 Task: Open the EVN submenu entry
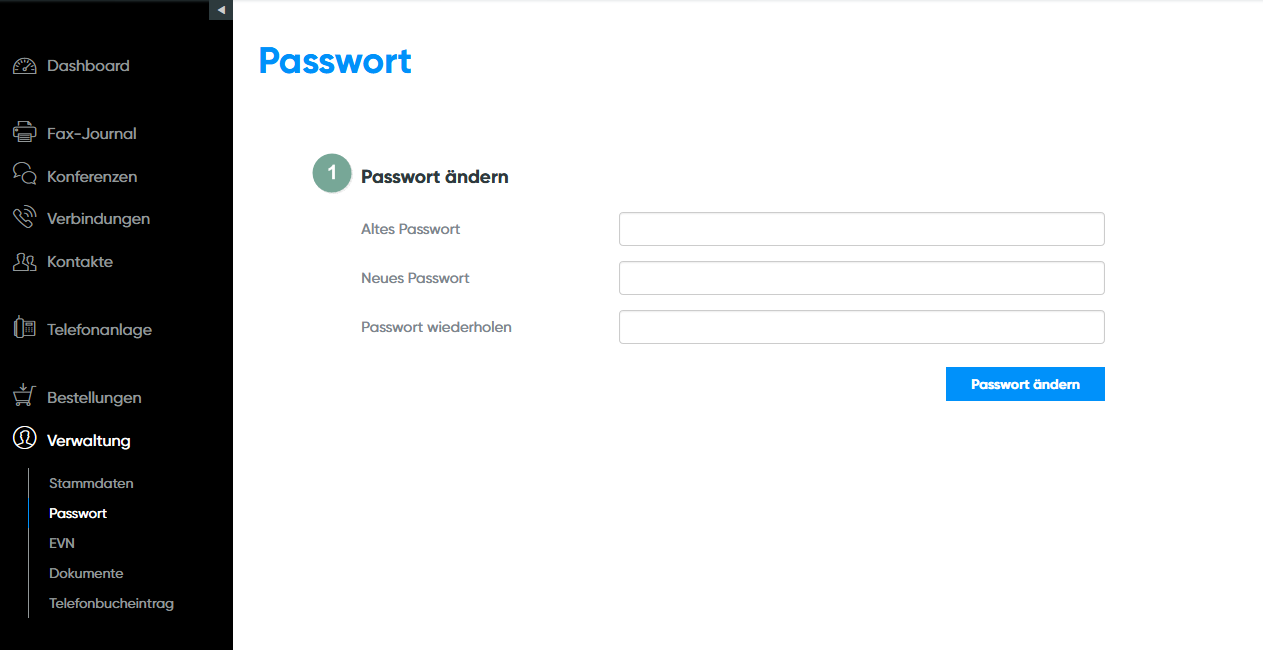(x=62, y=543)
